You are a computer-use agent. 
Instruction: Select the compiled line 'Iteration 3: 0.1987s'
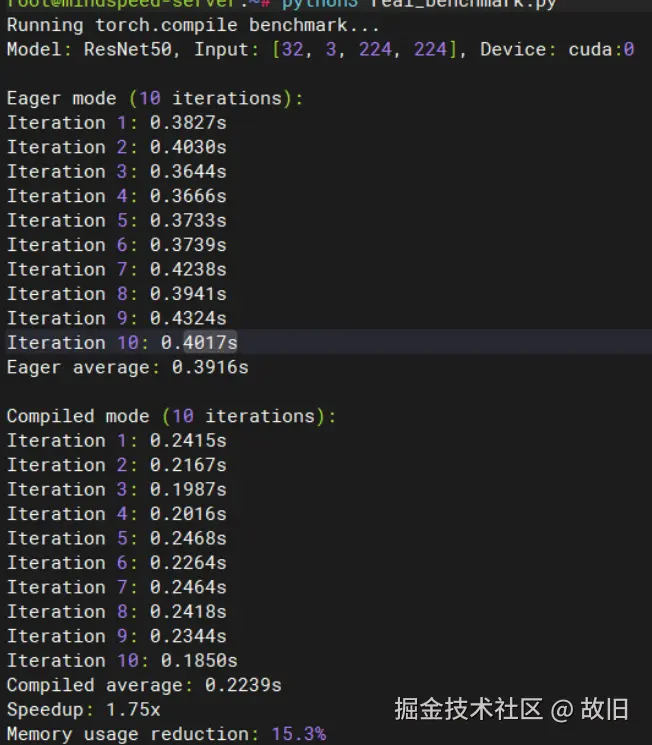coord(116,489)
